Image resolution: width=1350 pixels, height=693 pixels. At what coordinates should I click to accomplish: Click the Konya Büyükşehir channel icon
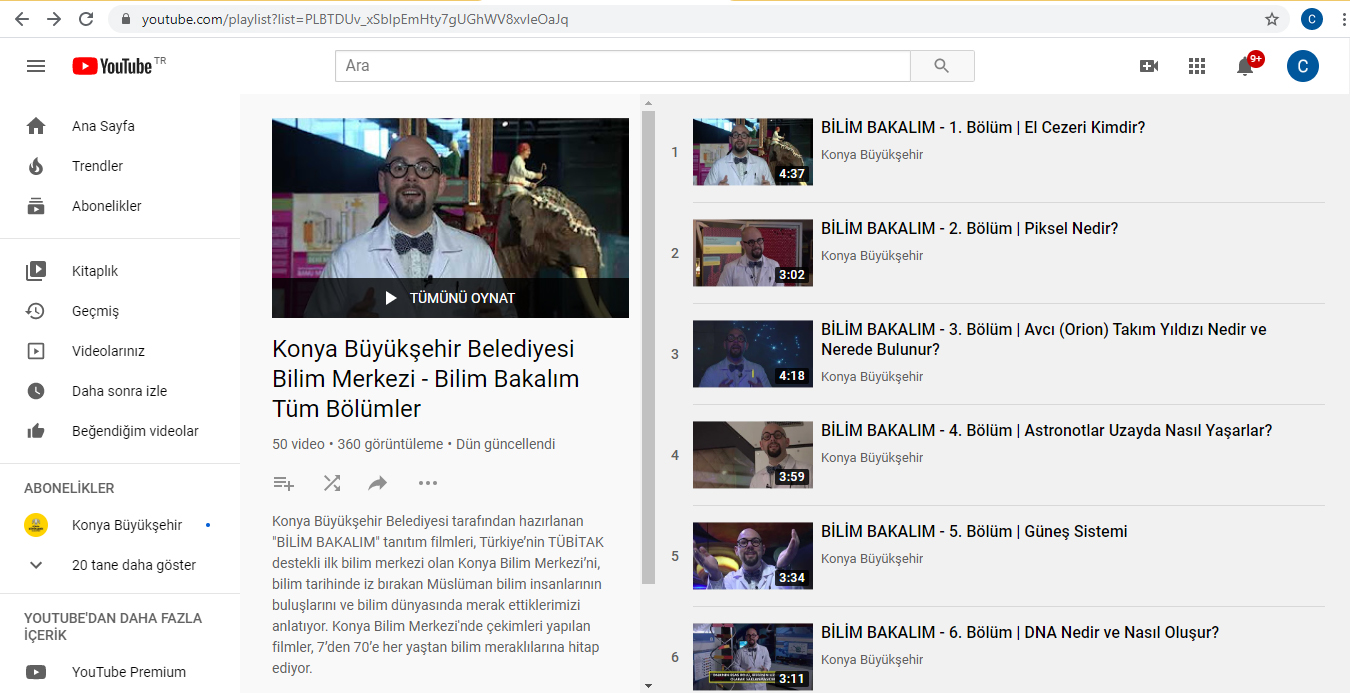pyautogui.click(x=36, y=525)
